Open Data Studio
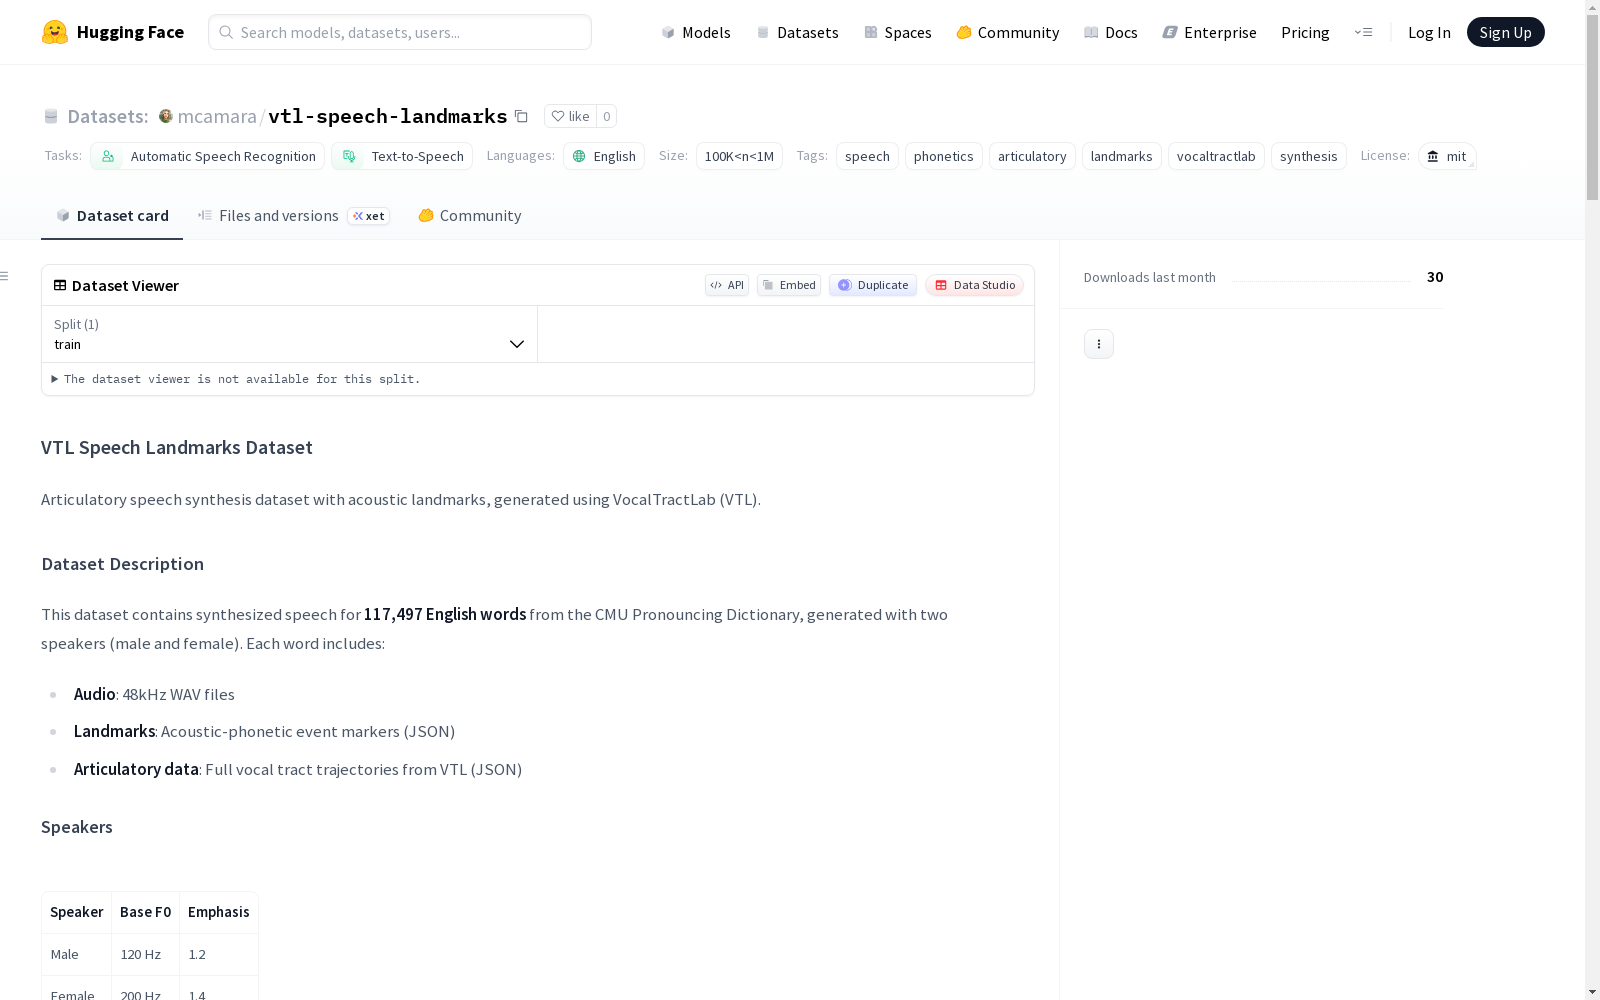This screenshot has width=1600, height=1000. point(974,285)
